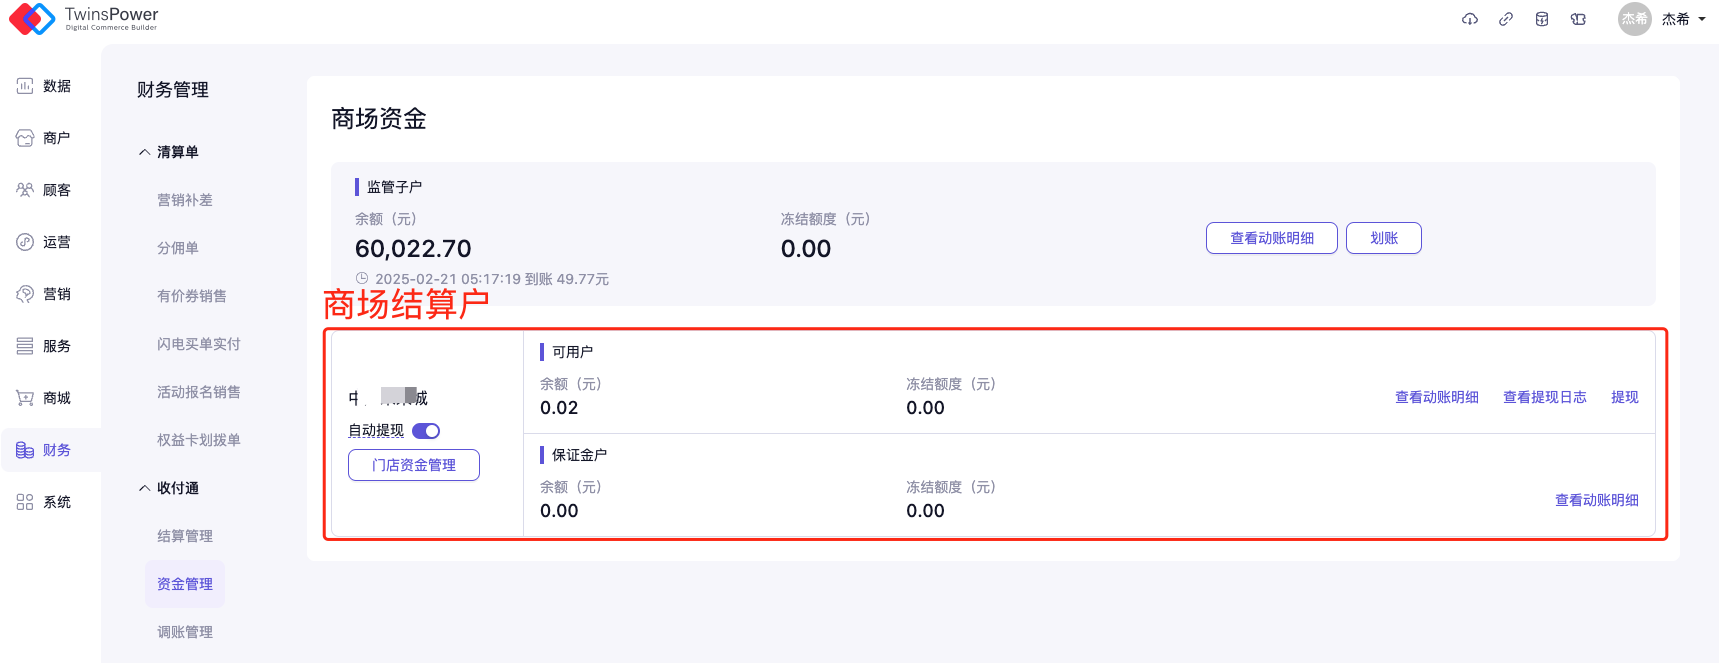This screenshot has width=1719, height=663.
Task: Collapse the 清算单 menu group
Action: click(145, 152)
